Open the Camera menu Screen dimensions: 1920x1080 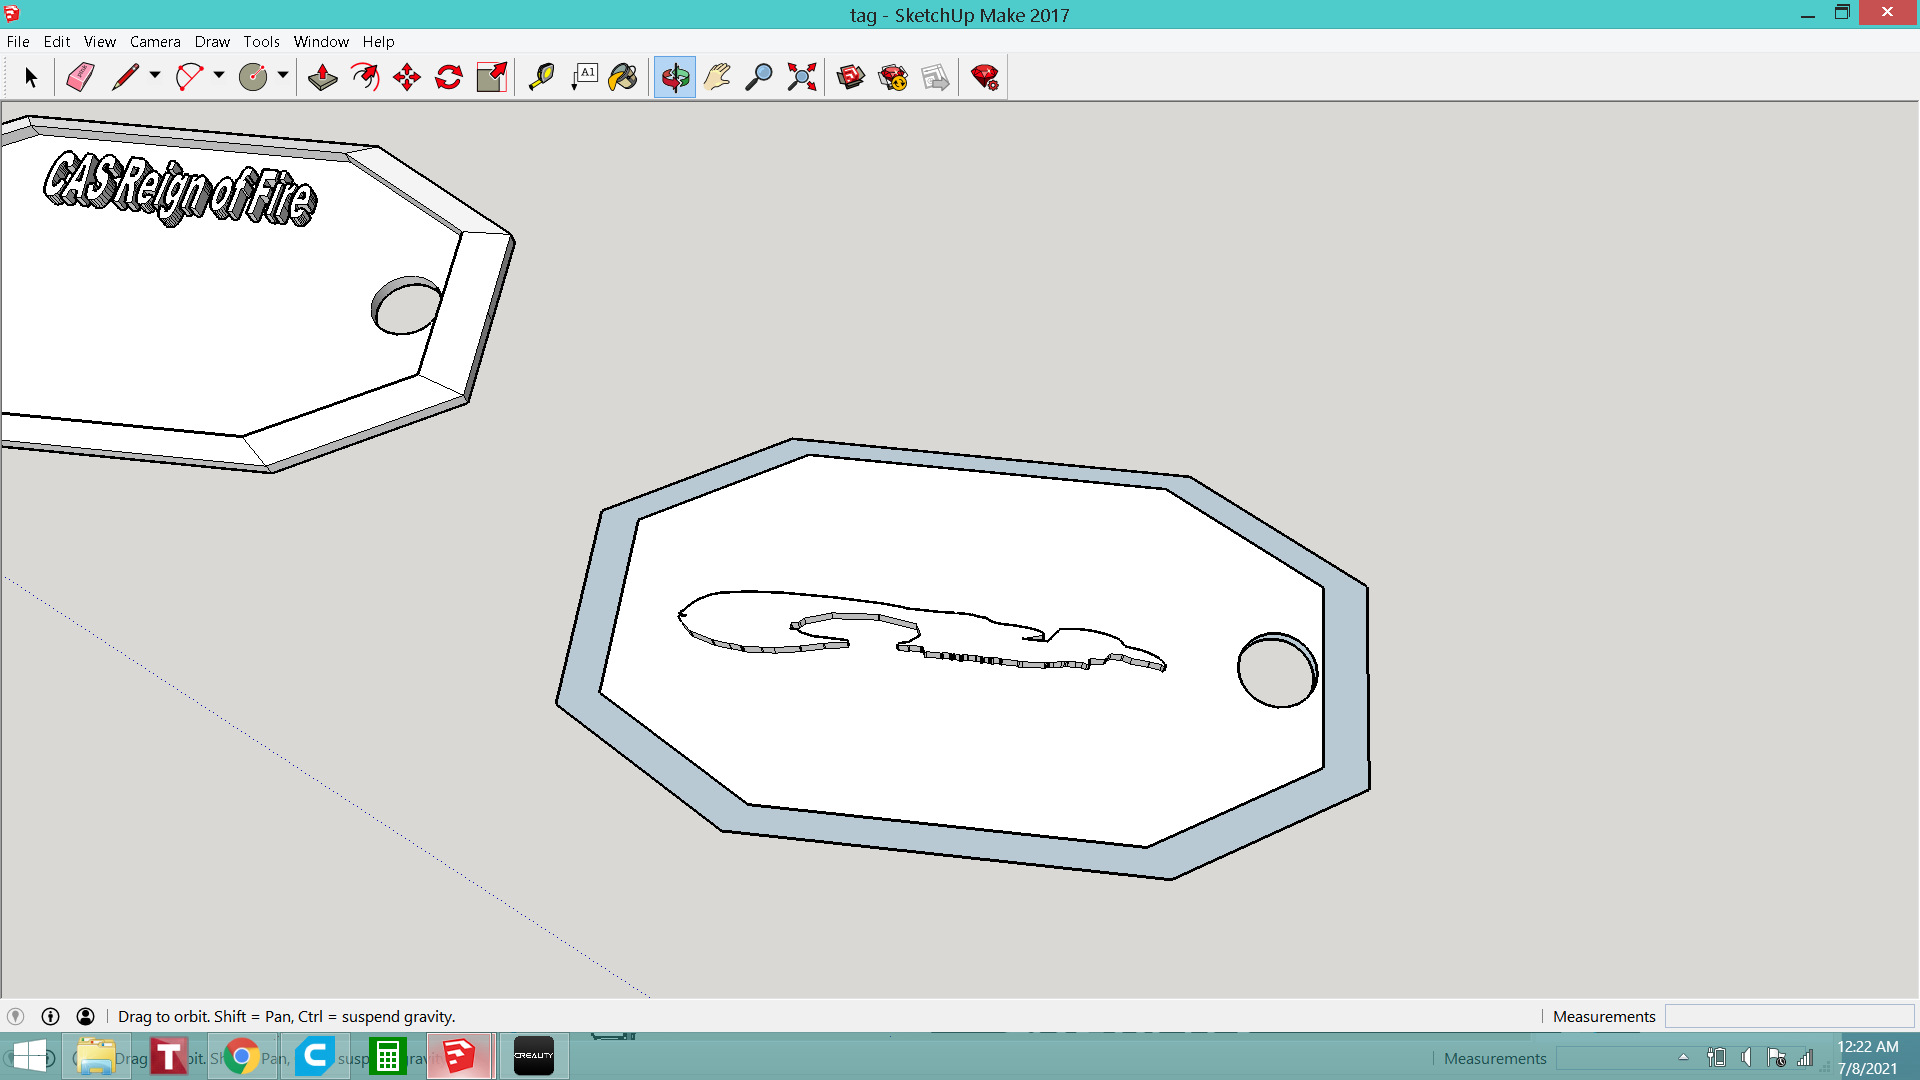155,42
